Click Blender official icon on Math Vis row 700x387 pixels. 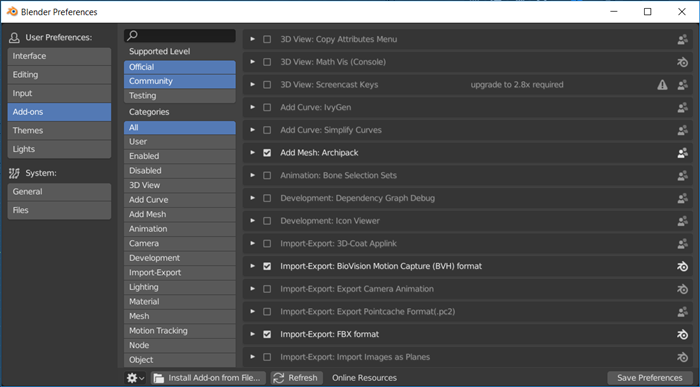pyautogui.click(x=682, y=62)
